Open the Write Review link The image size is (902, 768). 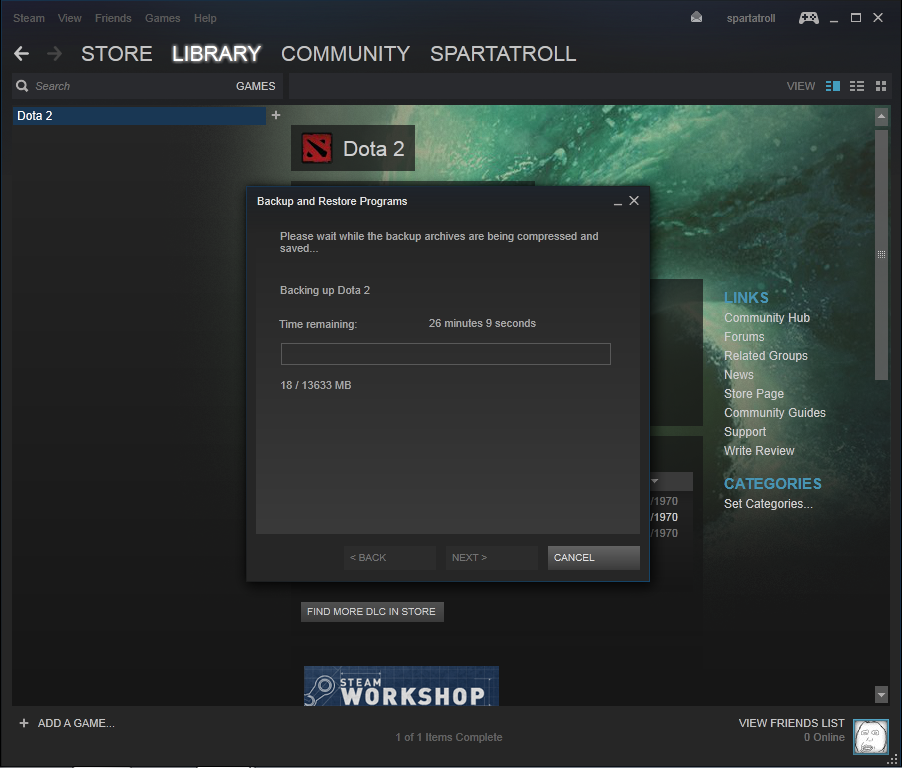pos(759,450)
